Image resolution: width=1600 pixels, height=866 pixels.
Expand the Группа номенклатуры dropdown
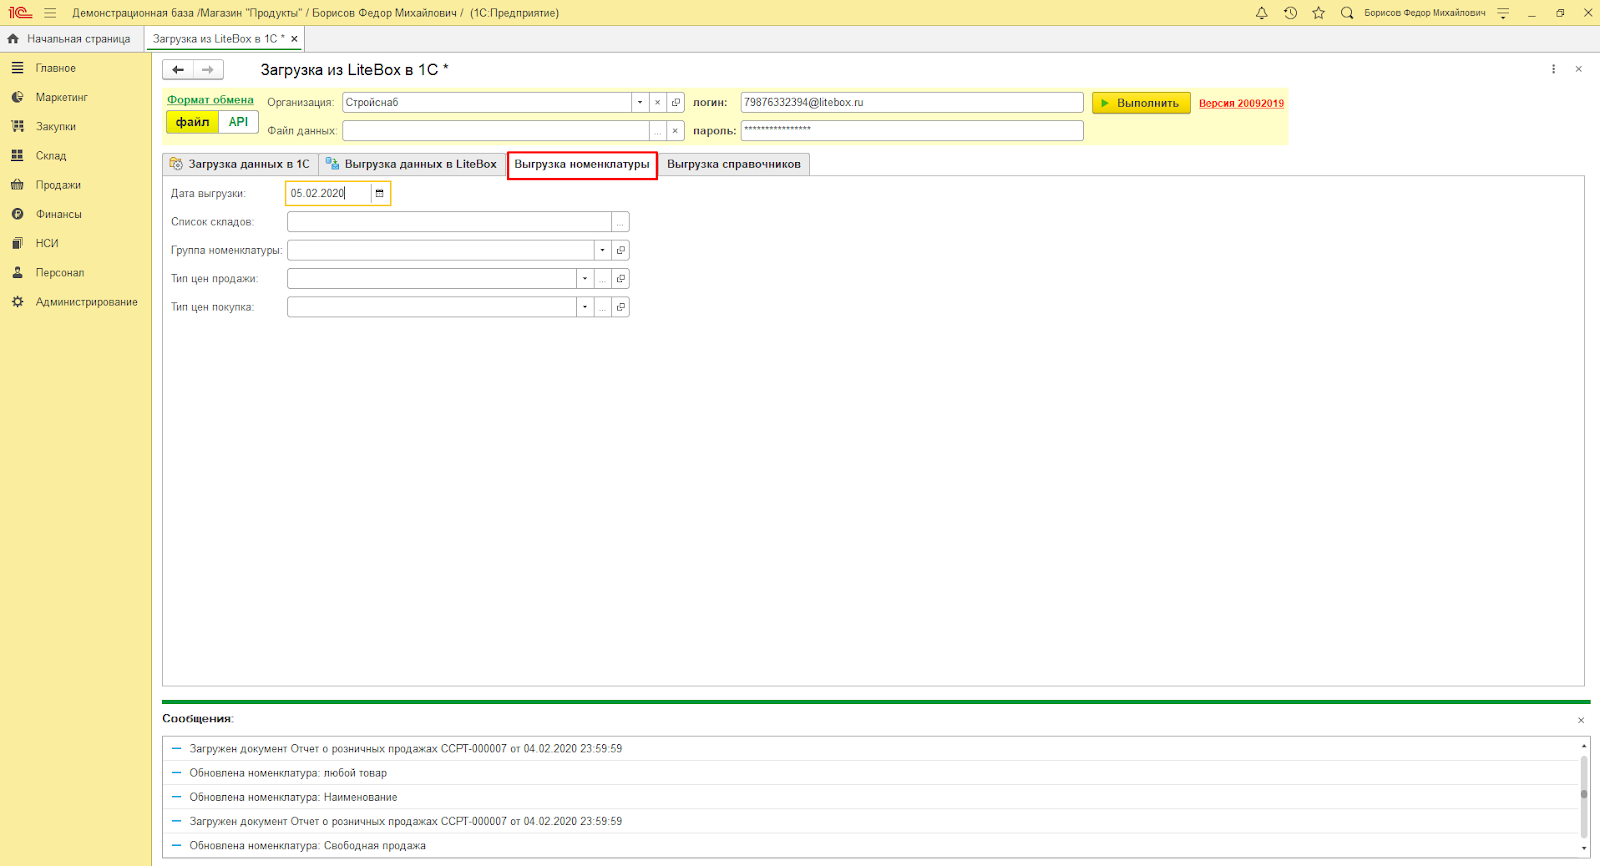point(603,250)
